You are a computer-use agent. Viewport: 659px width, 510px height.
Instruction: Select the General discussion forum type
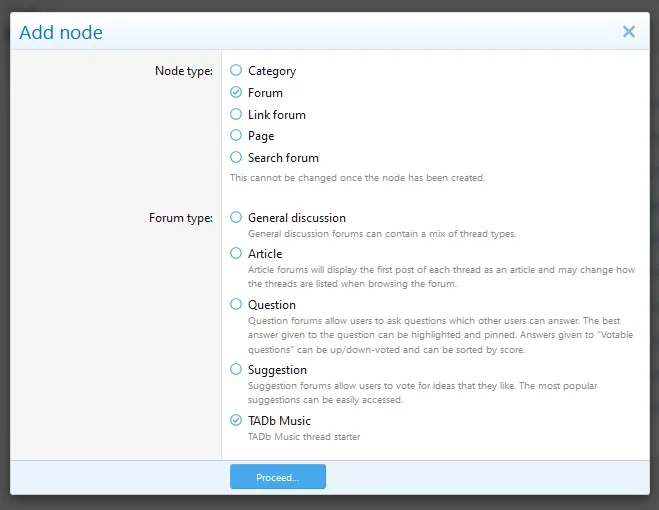tap(236, 217)
